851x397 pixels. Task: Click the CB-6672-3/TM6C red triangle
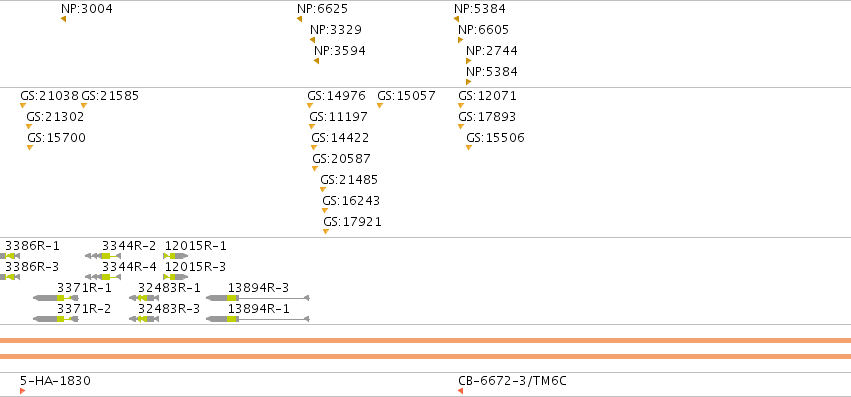point(460,391)
